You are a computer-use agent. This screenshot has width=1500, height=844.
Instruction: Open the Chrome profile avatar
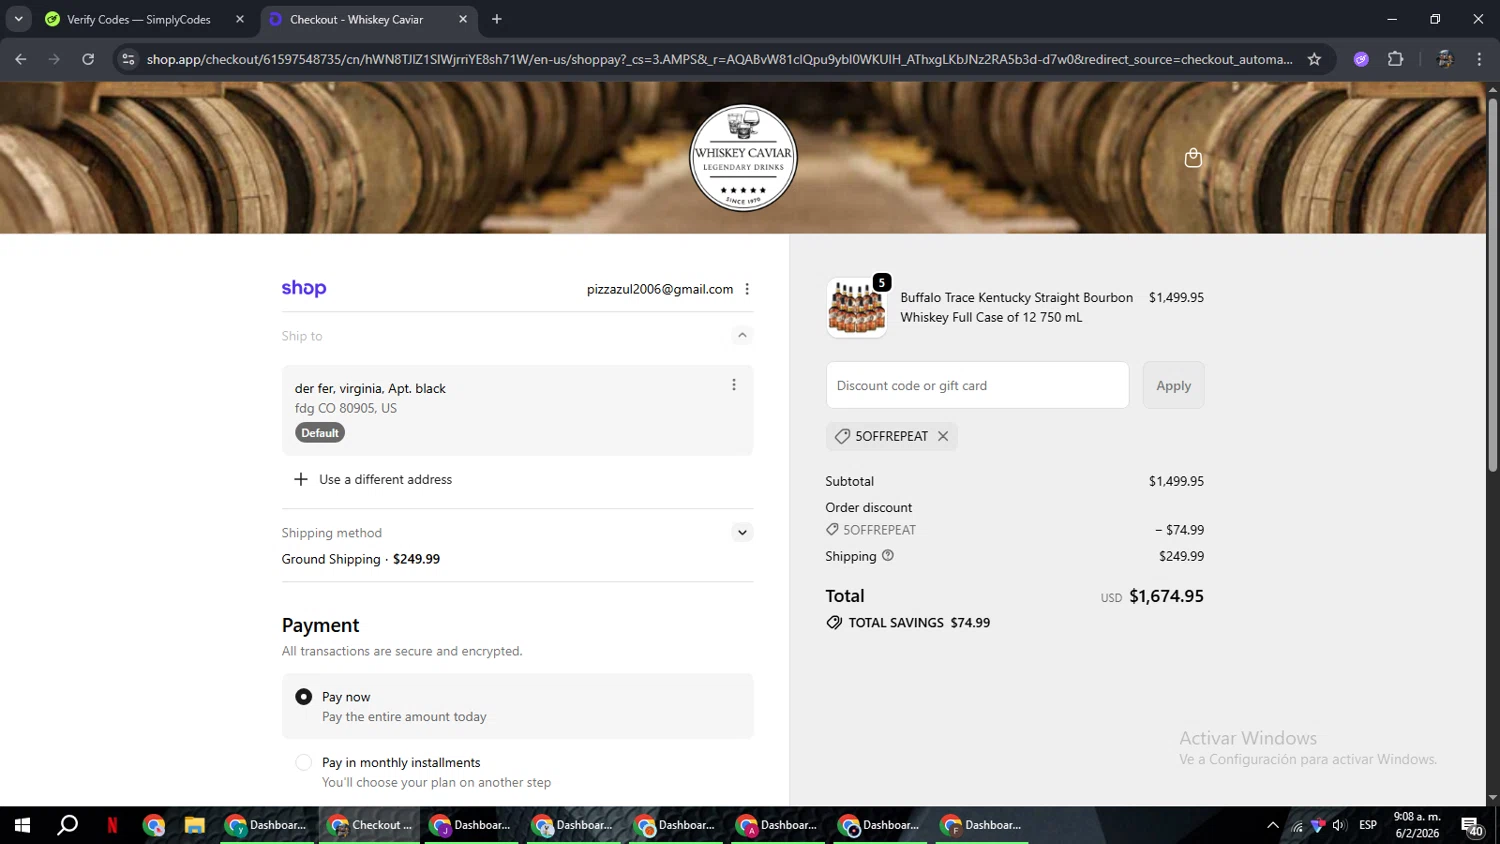[x=1444, y=59]
